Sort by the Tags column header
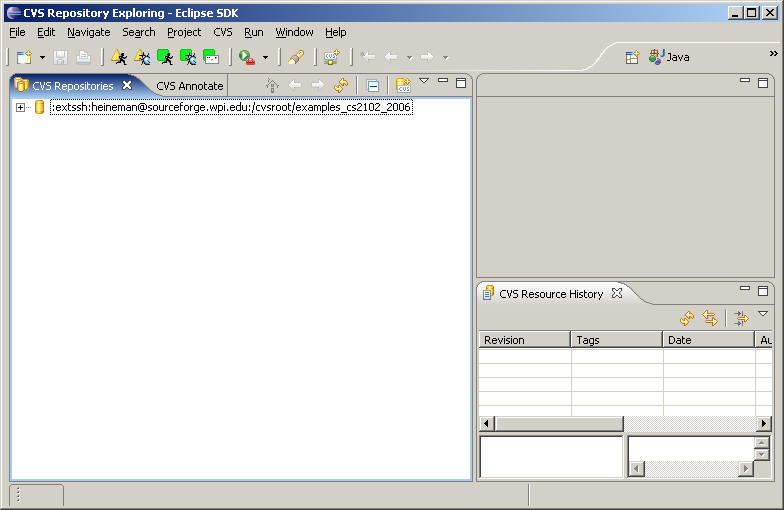This screenshot has height=510, width=784. 616,340
